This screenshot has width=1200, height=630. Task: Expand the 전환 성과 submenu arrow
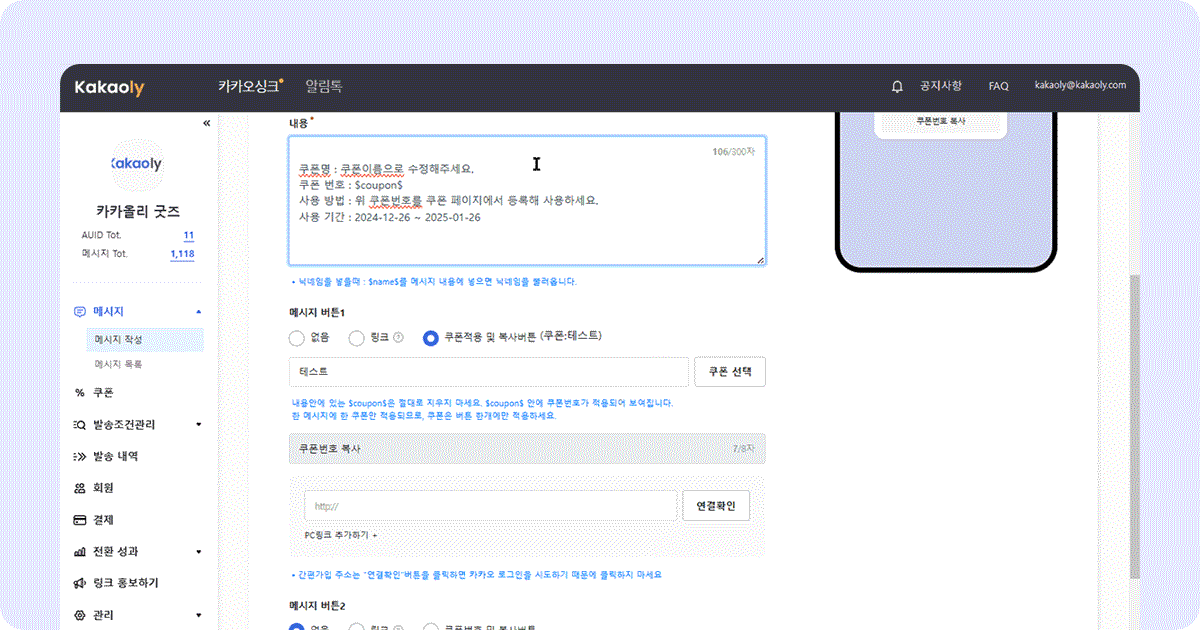click(198, 552)
